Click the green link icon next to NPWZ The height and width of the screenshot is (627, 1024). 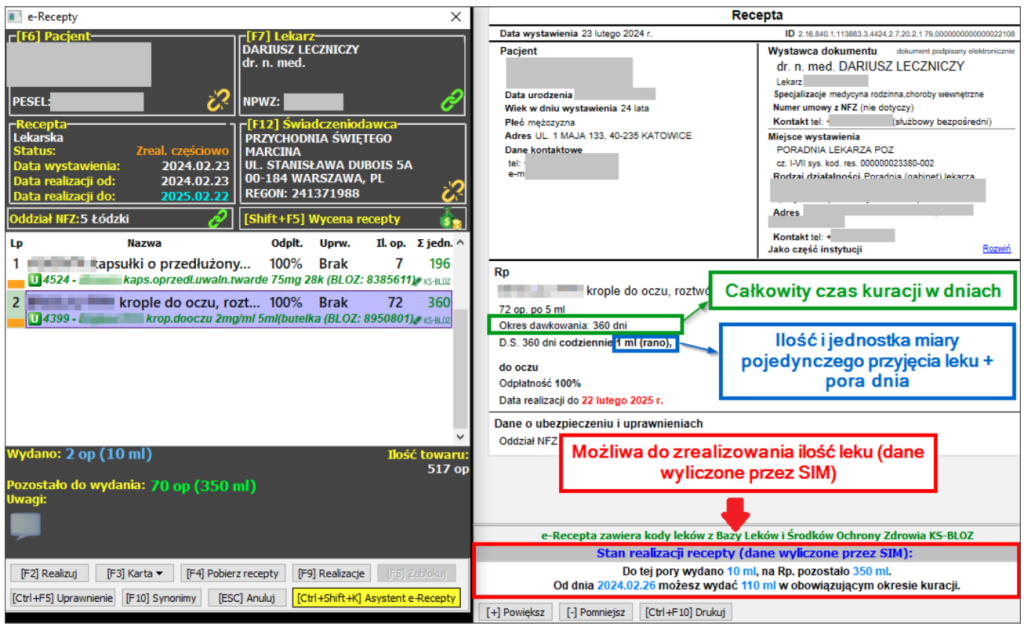[451, 101]
